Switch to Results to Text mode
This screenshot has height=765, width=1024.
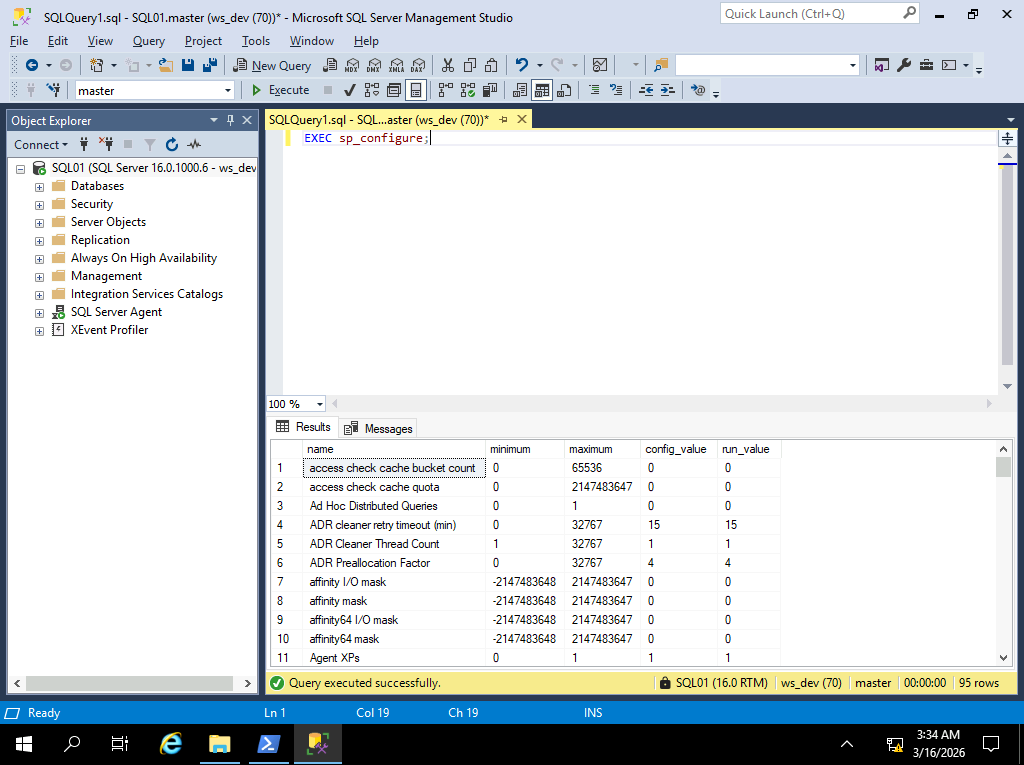(520, 90)
